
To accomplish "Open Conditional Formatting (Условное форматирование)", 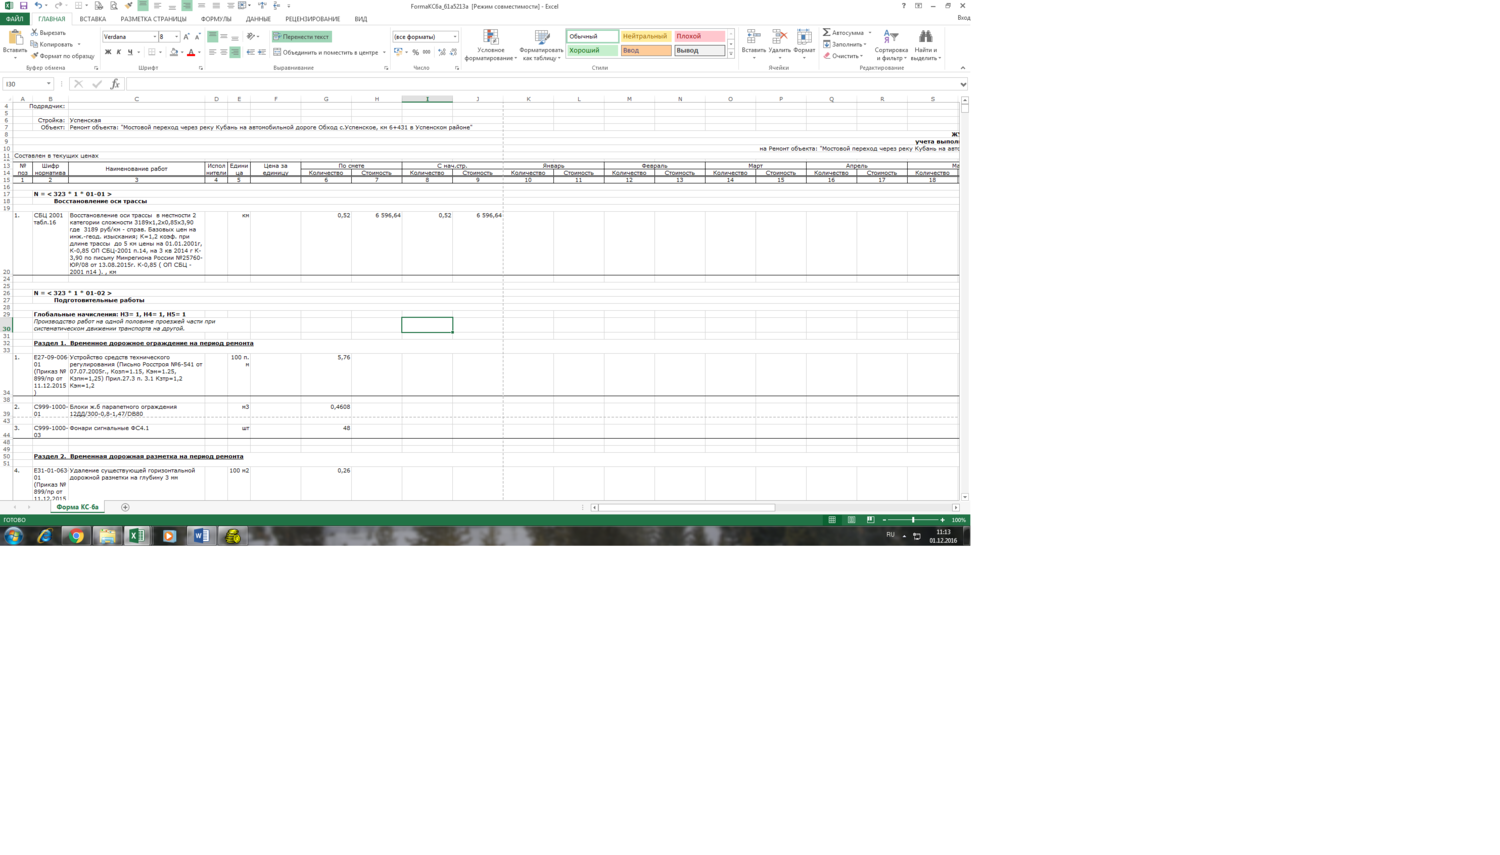I will [491, 45].
